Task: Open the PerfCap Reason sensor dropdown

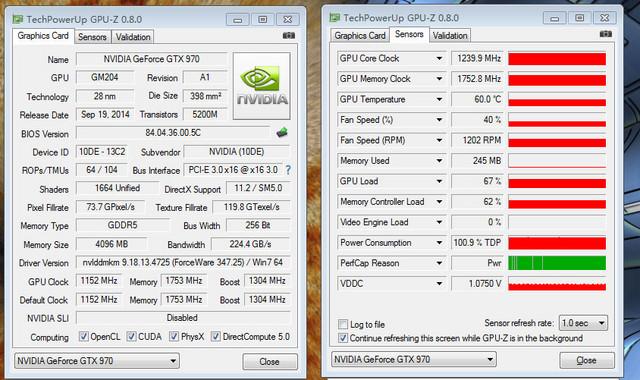Action: tap(439, 263)
